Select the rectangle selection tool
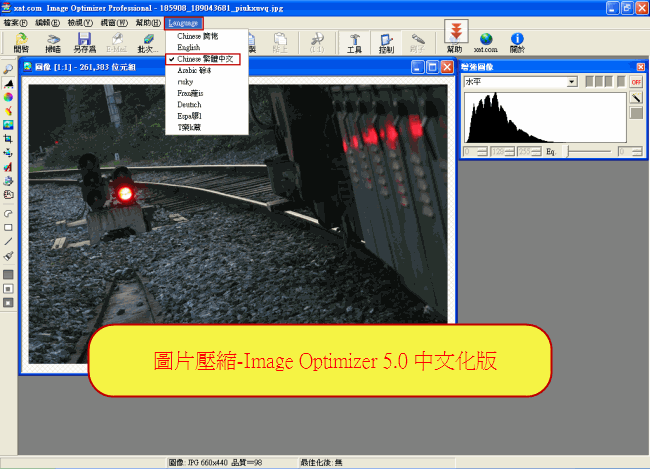The width and height of the screenshot is (650, 469). [8, 227]
